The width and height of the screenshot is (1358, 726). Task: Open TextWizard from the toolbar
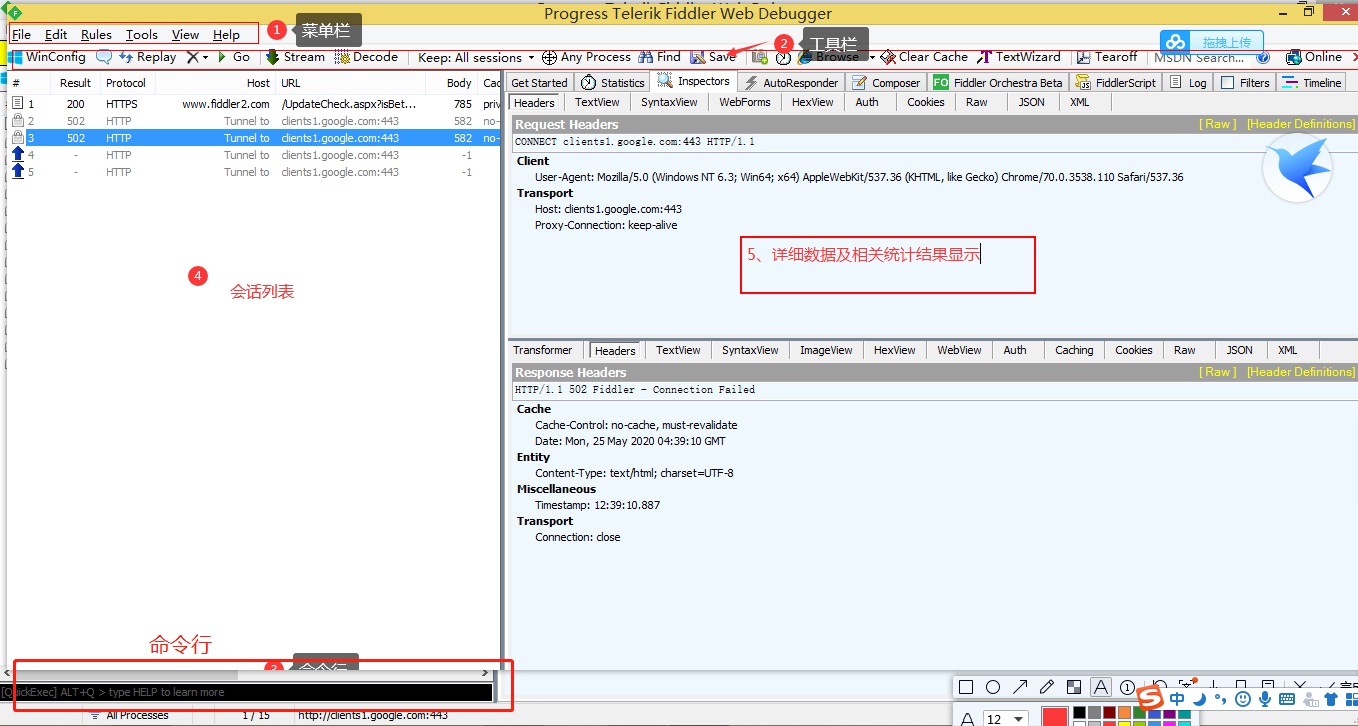1018,57
